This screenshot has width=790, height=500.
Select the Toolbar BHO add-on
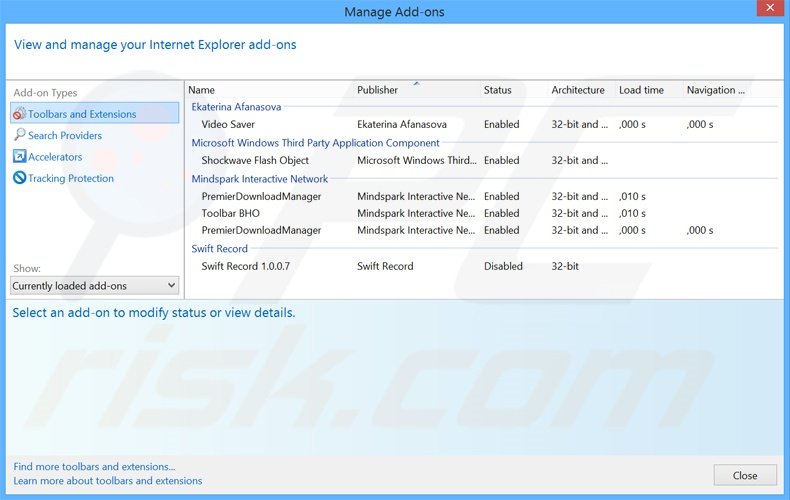point(230,213)
